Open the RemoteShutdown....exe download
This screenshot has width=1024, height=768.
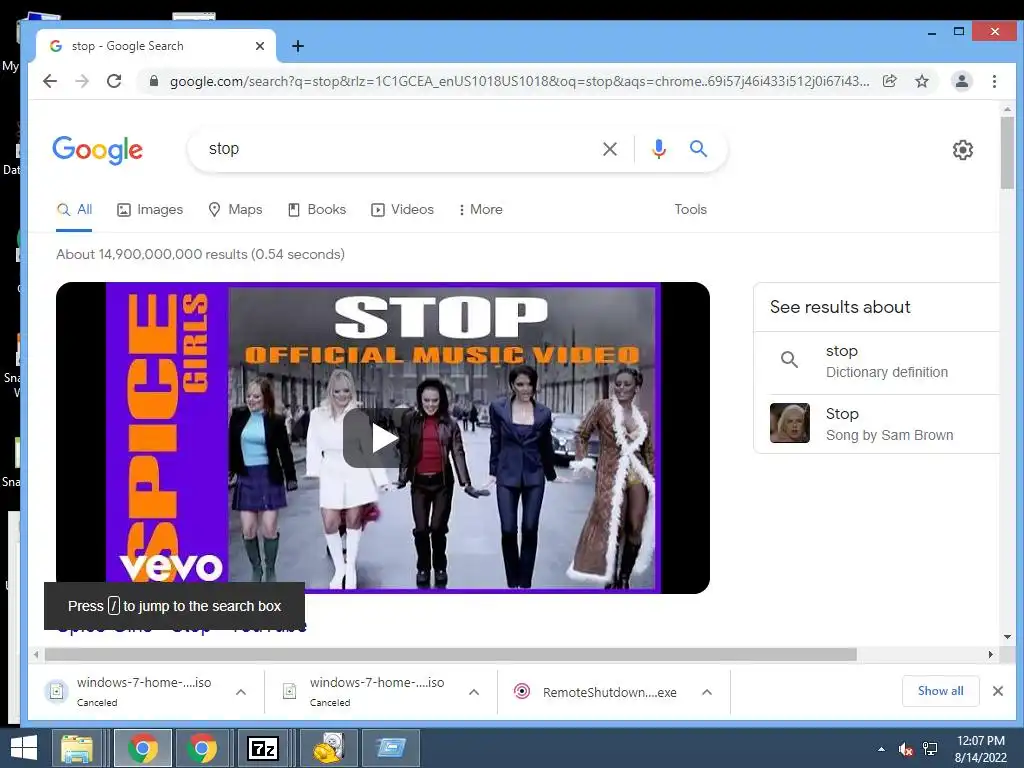[x=609, y=692]
